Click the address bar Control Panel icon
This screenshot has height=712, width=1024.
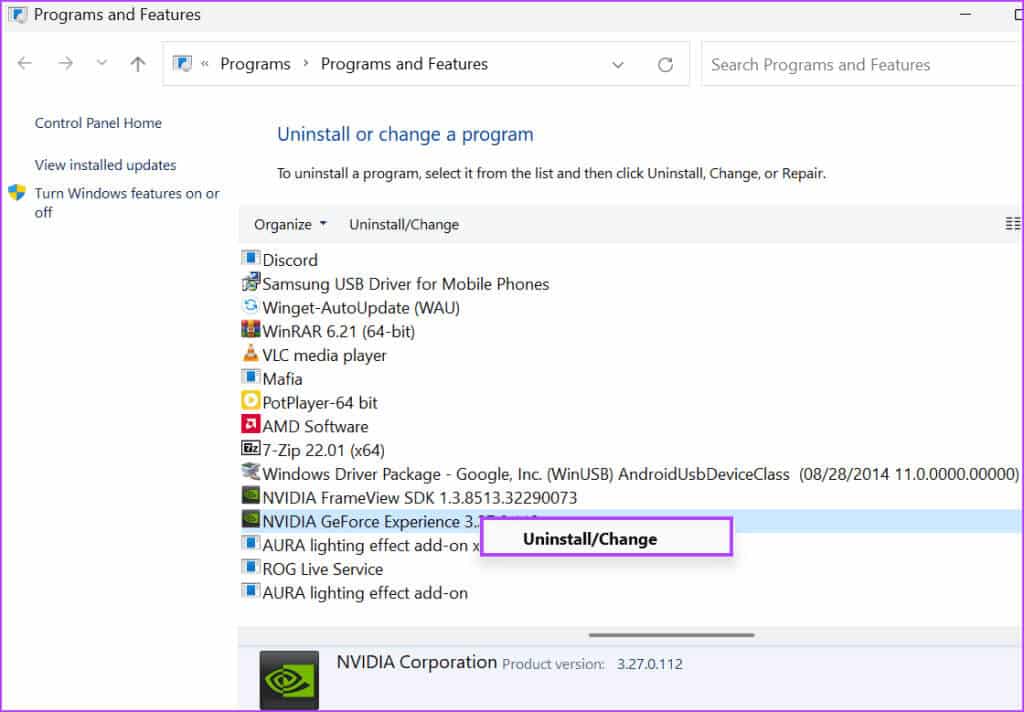(182, 63)
